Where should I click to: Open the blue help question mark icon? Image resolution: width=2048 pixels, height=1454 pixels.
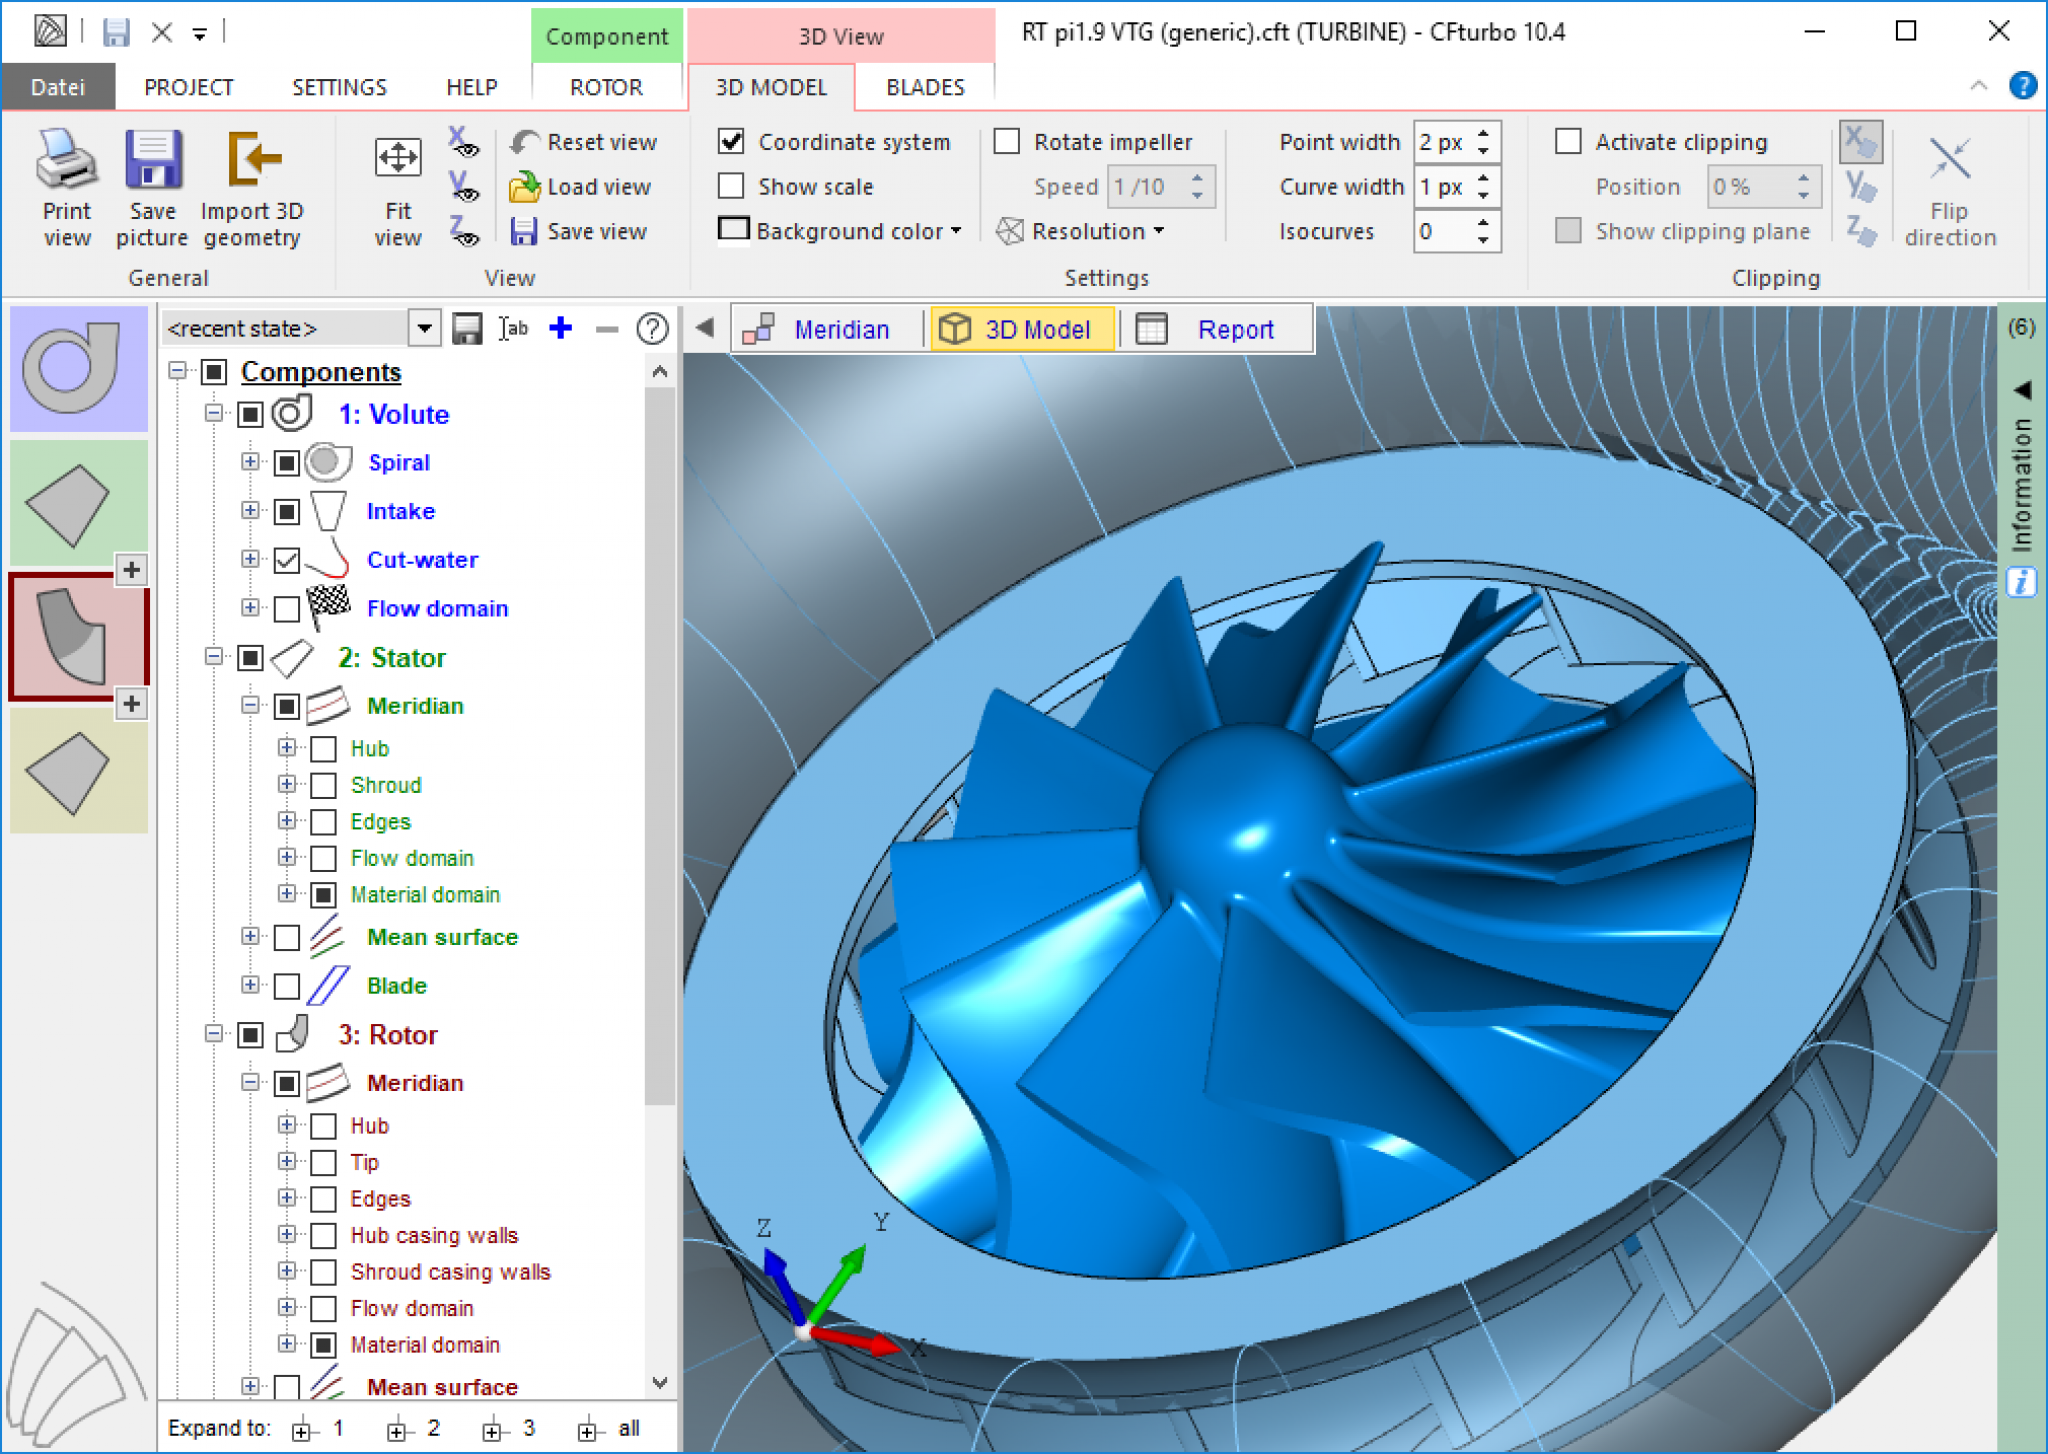point(2022,86)
